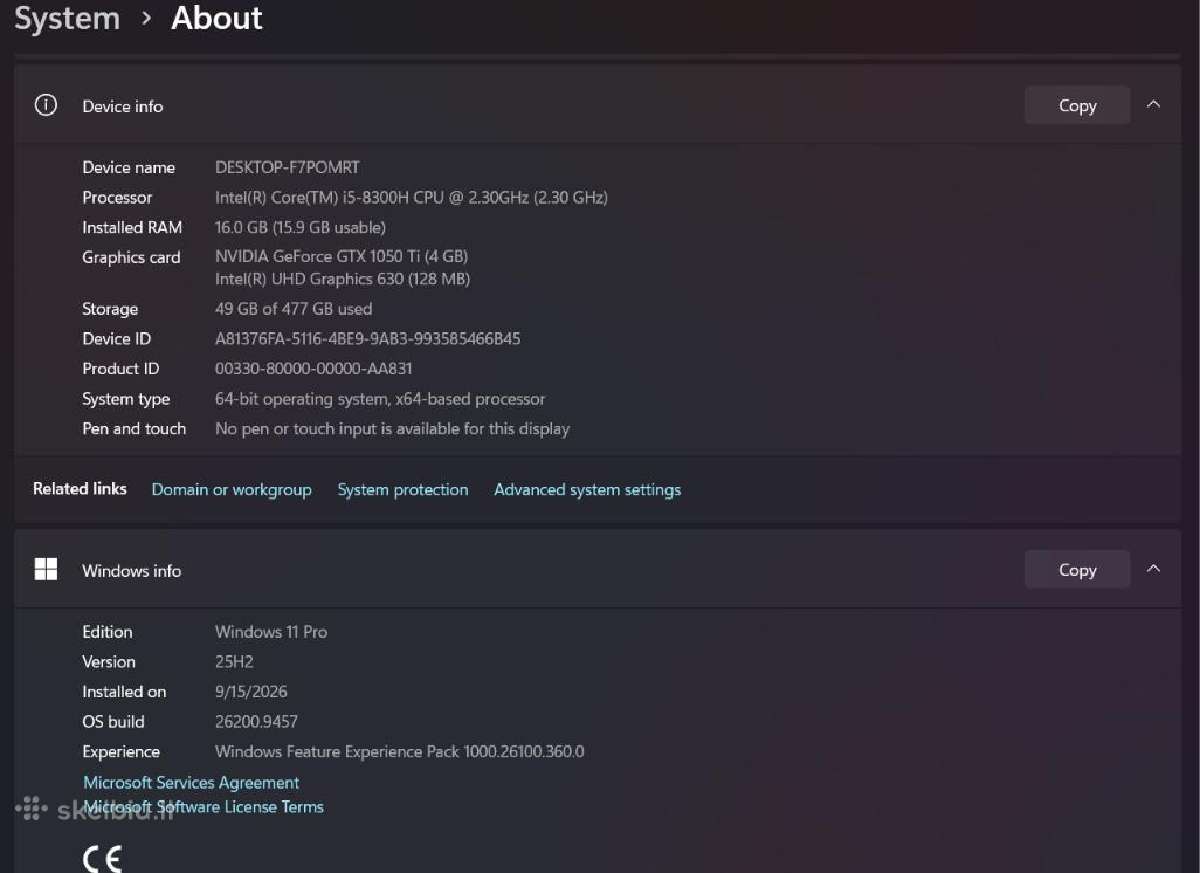The image size is (1200, 873).
Task: Click the Storage label
Action: click(x=110, y=309)
